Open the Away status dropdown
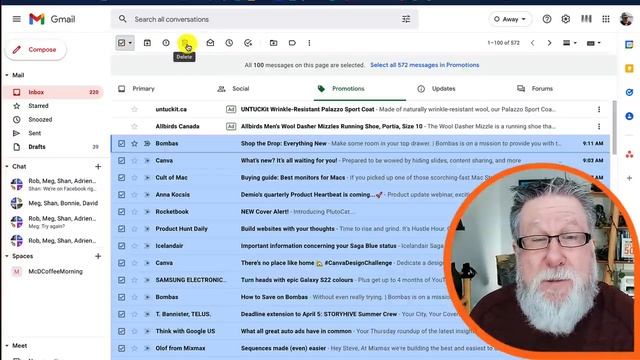 [x=510, y=19]
